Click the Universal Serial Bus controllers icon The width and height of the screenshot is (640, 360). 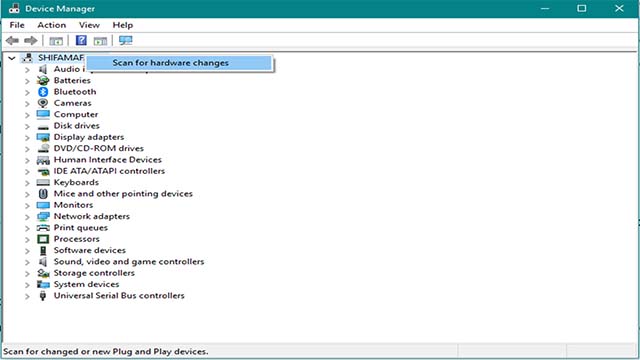pos(43,296)
